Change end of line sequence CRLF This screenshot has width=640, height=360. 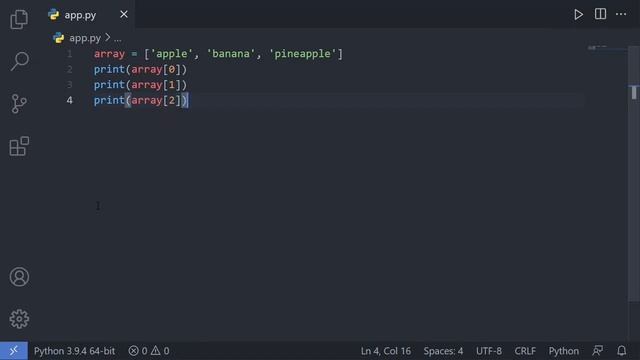pos(525,351)
